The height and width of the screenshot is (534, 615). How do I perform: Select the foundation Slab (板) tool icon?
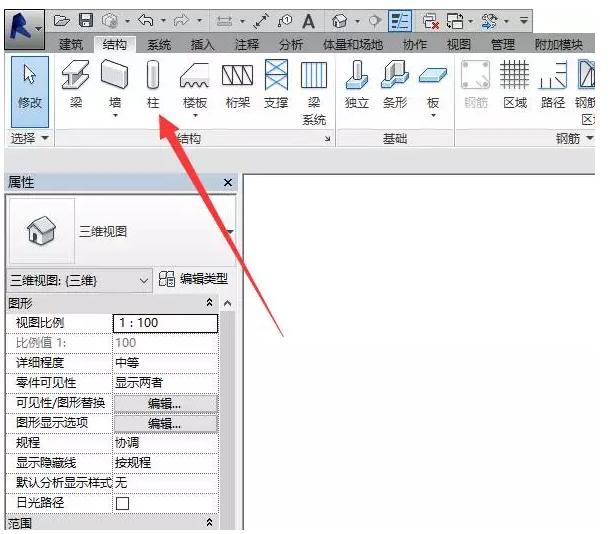433,75
